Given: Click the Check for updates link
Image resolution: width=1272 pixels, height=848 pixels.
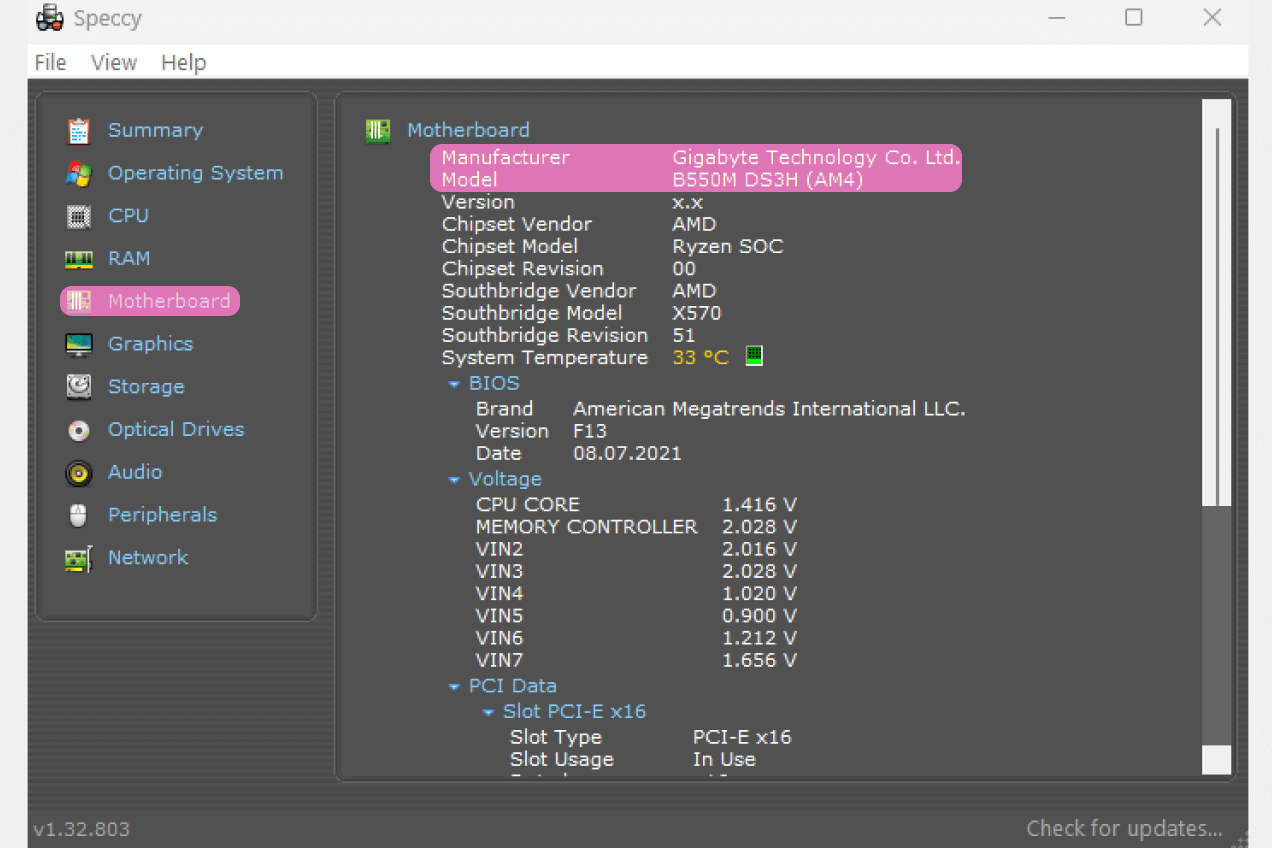Looking at the screenshot, I should (1124, 829).
